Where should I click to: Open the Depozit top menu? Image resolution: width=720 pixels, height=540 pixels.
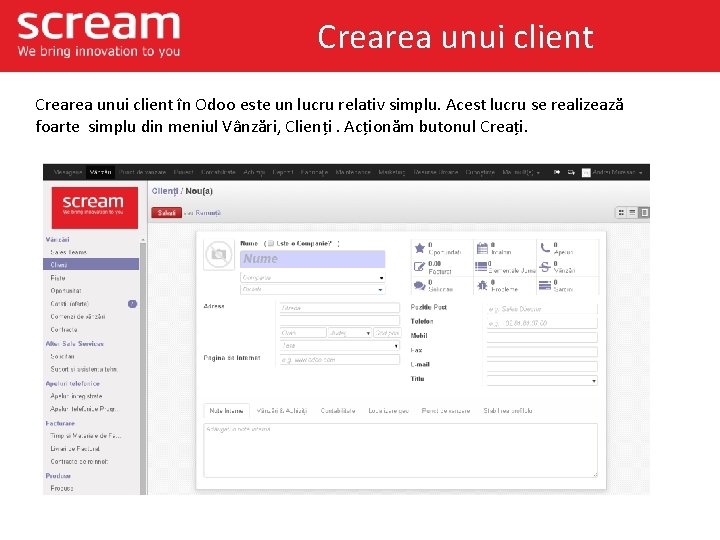283,172
